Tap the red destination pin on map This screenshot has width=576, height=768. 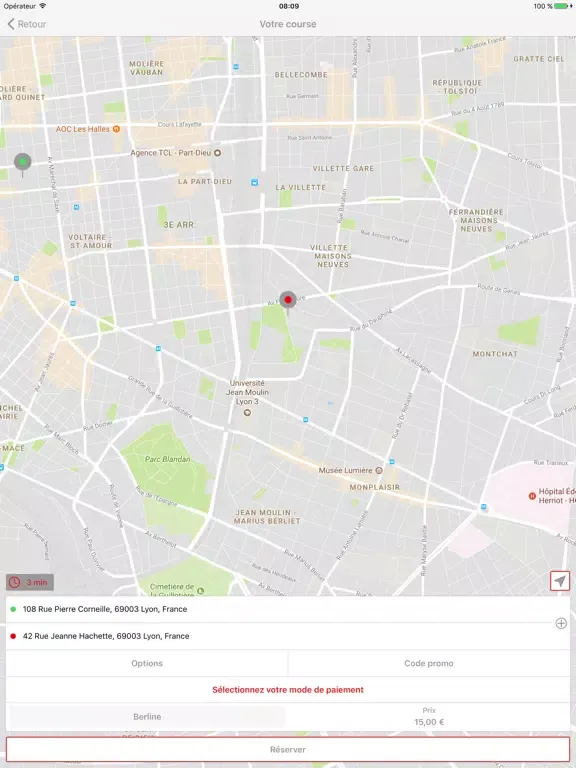(x=288, y=302)
